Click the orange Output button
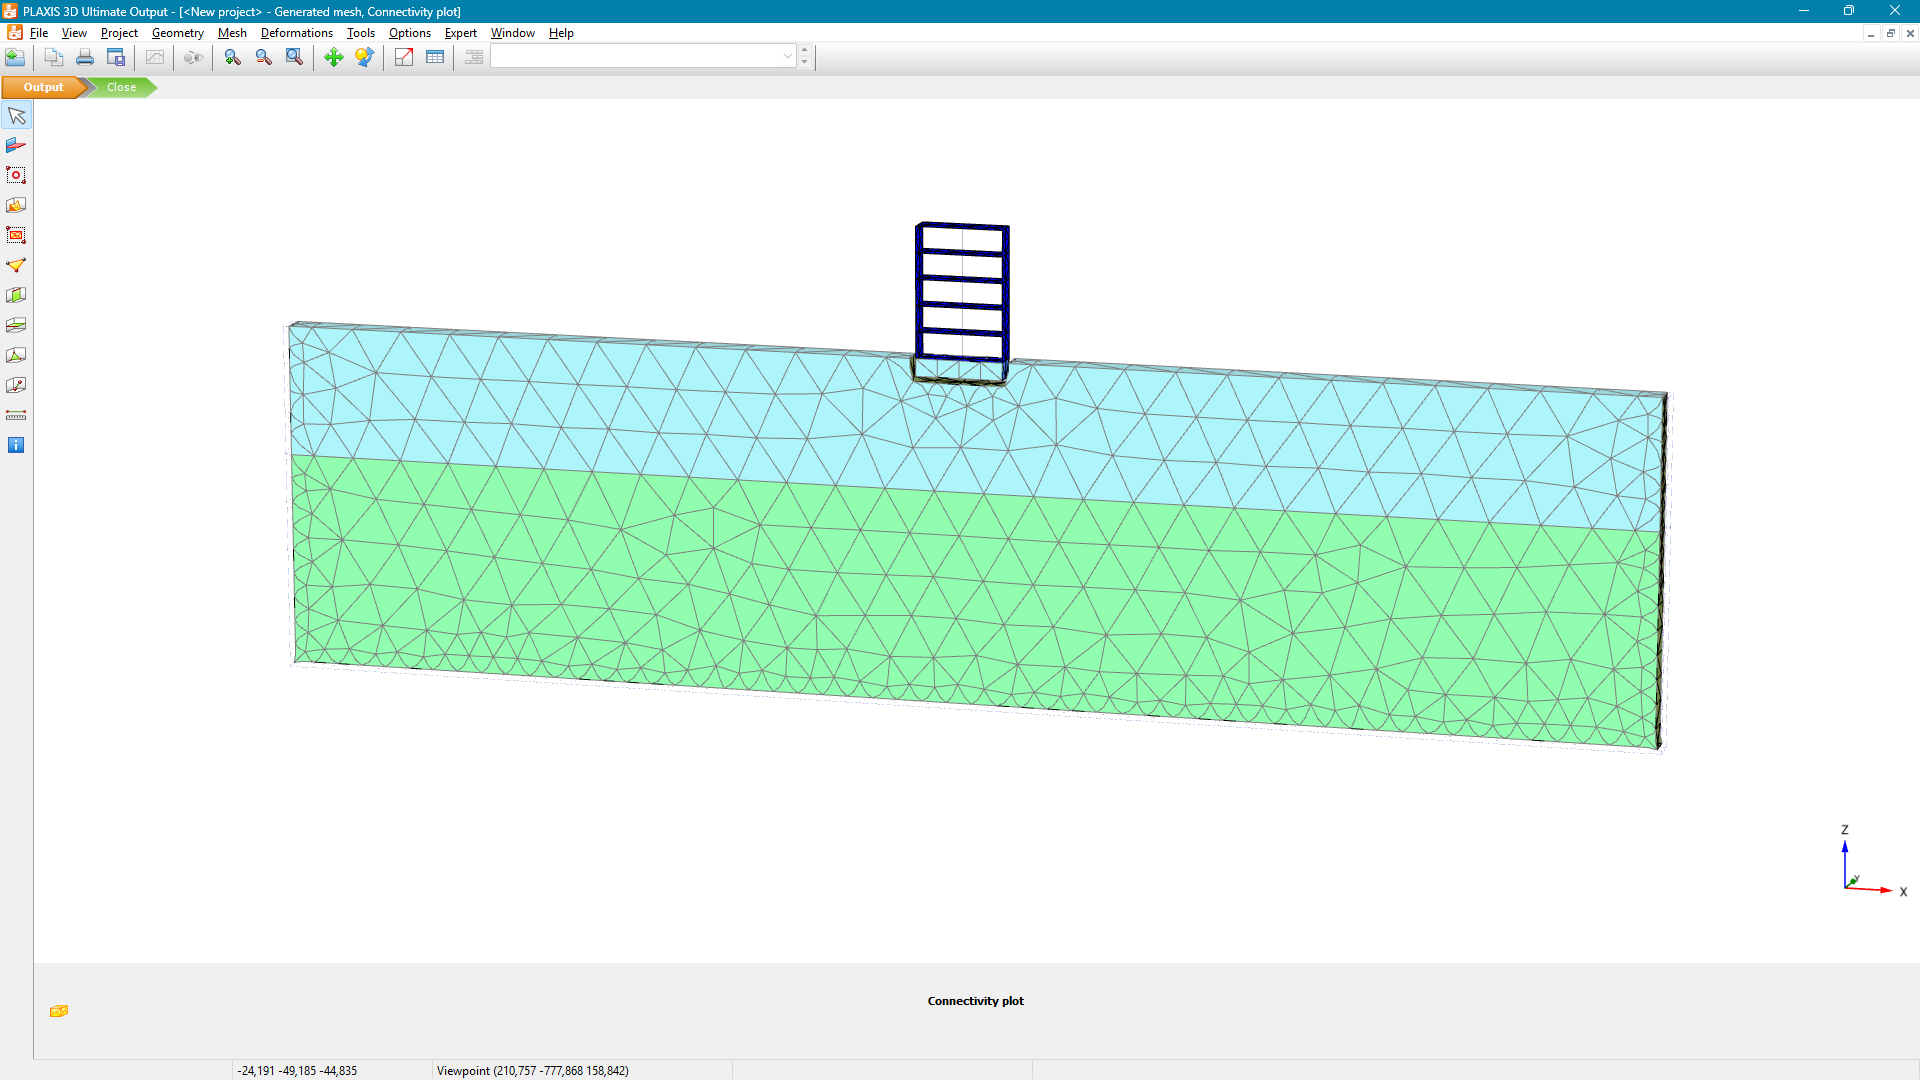 pos(43,87)
